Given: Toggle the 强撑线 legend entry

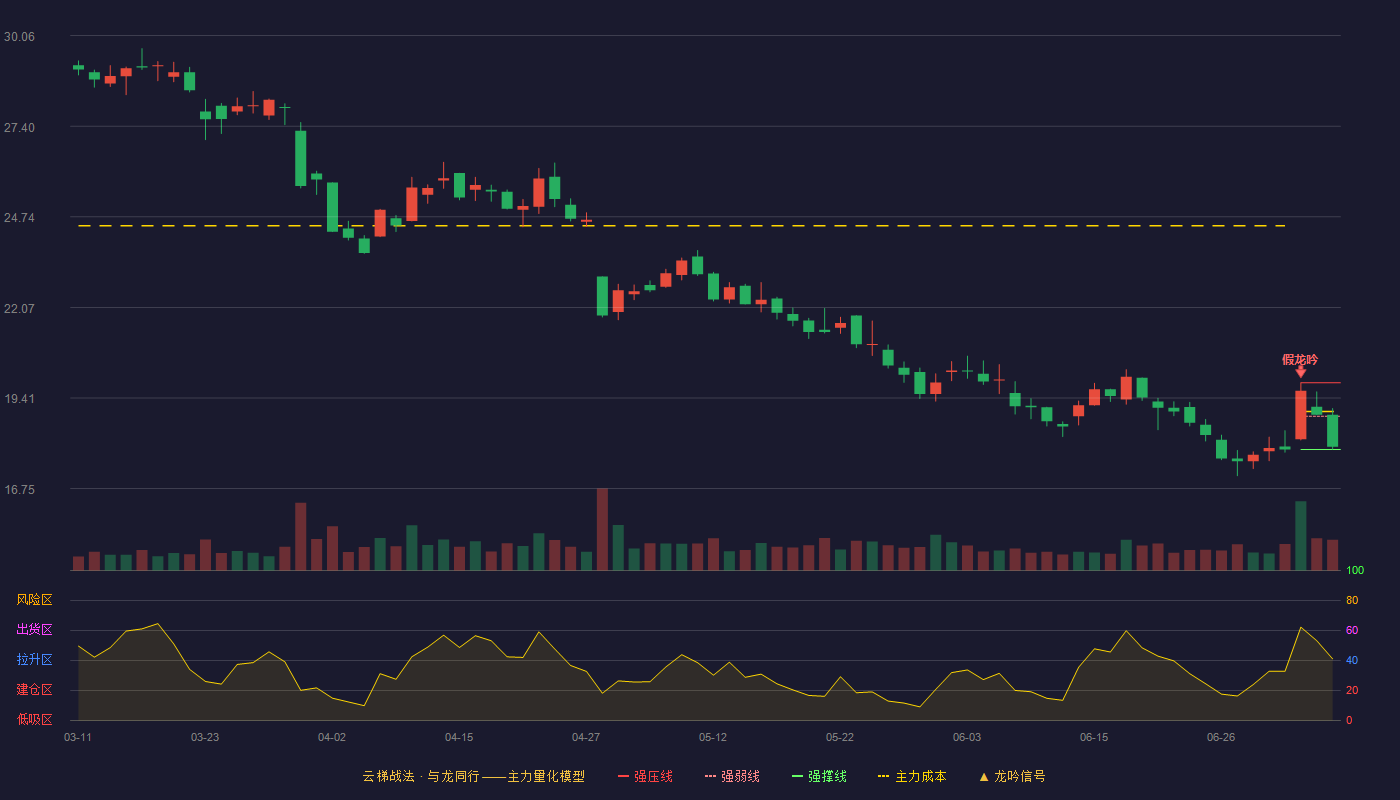Looking at the screenshot, I should coord(819,776).
